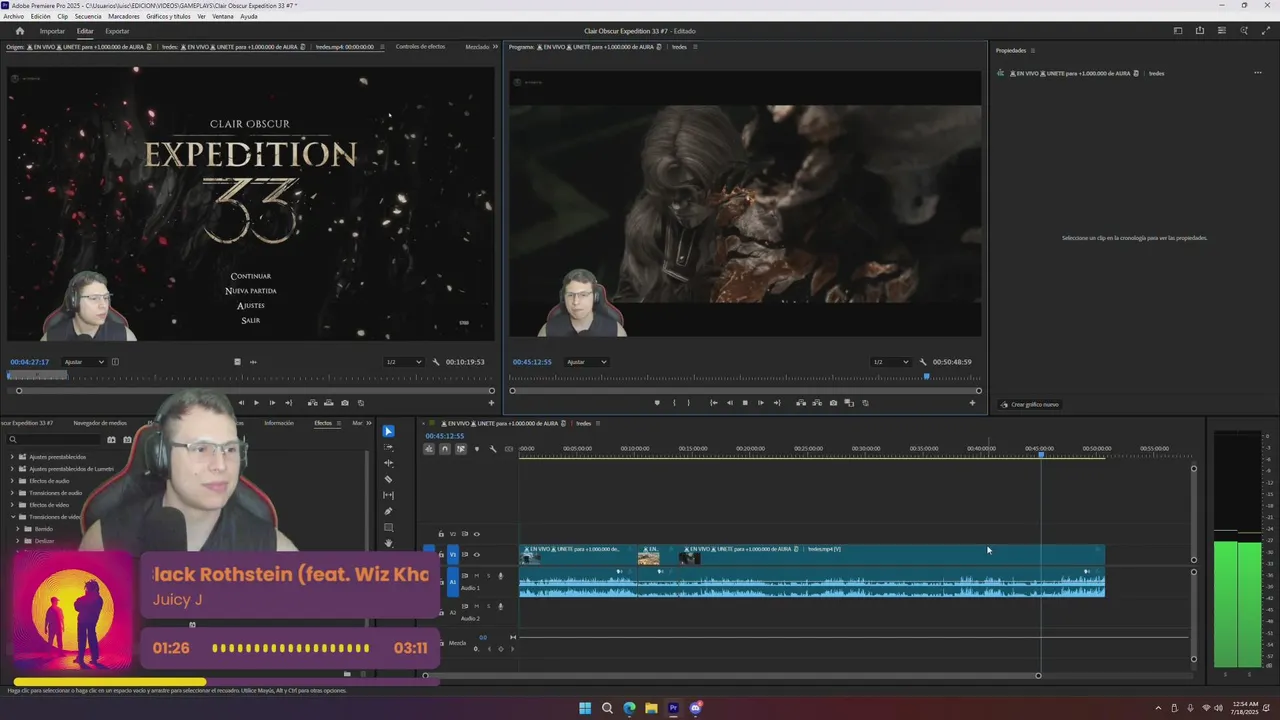Open Program monitor resolution dropdown 1/2
Screen dimensions: 1280x720
[x=891, y=362]
